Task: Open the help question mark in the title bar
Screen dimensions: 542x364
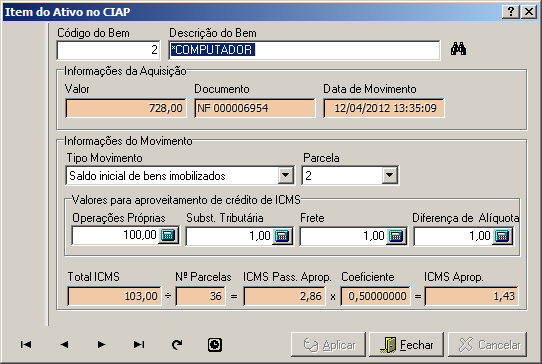Action: pos(511,12)
